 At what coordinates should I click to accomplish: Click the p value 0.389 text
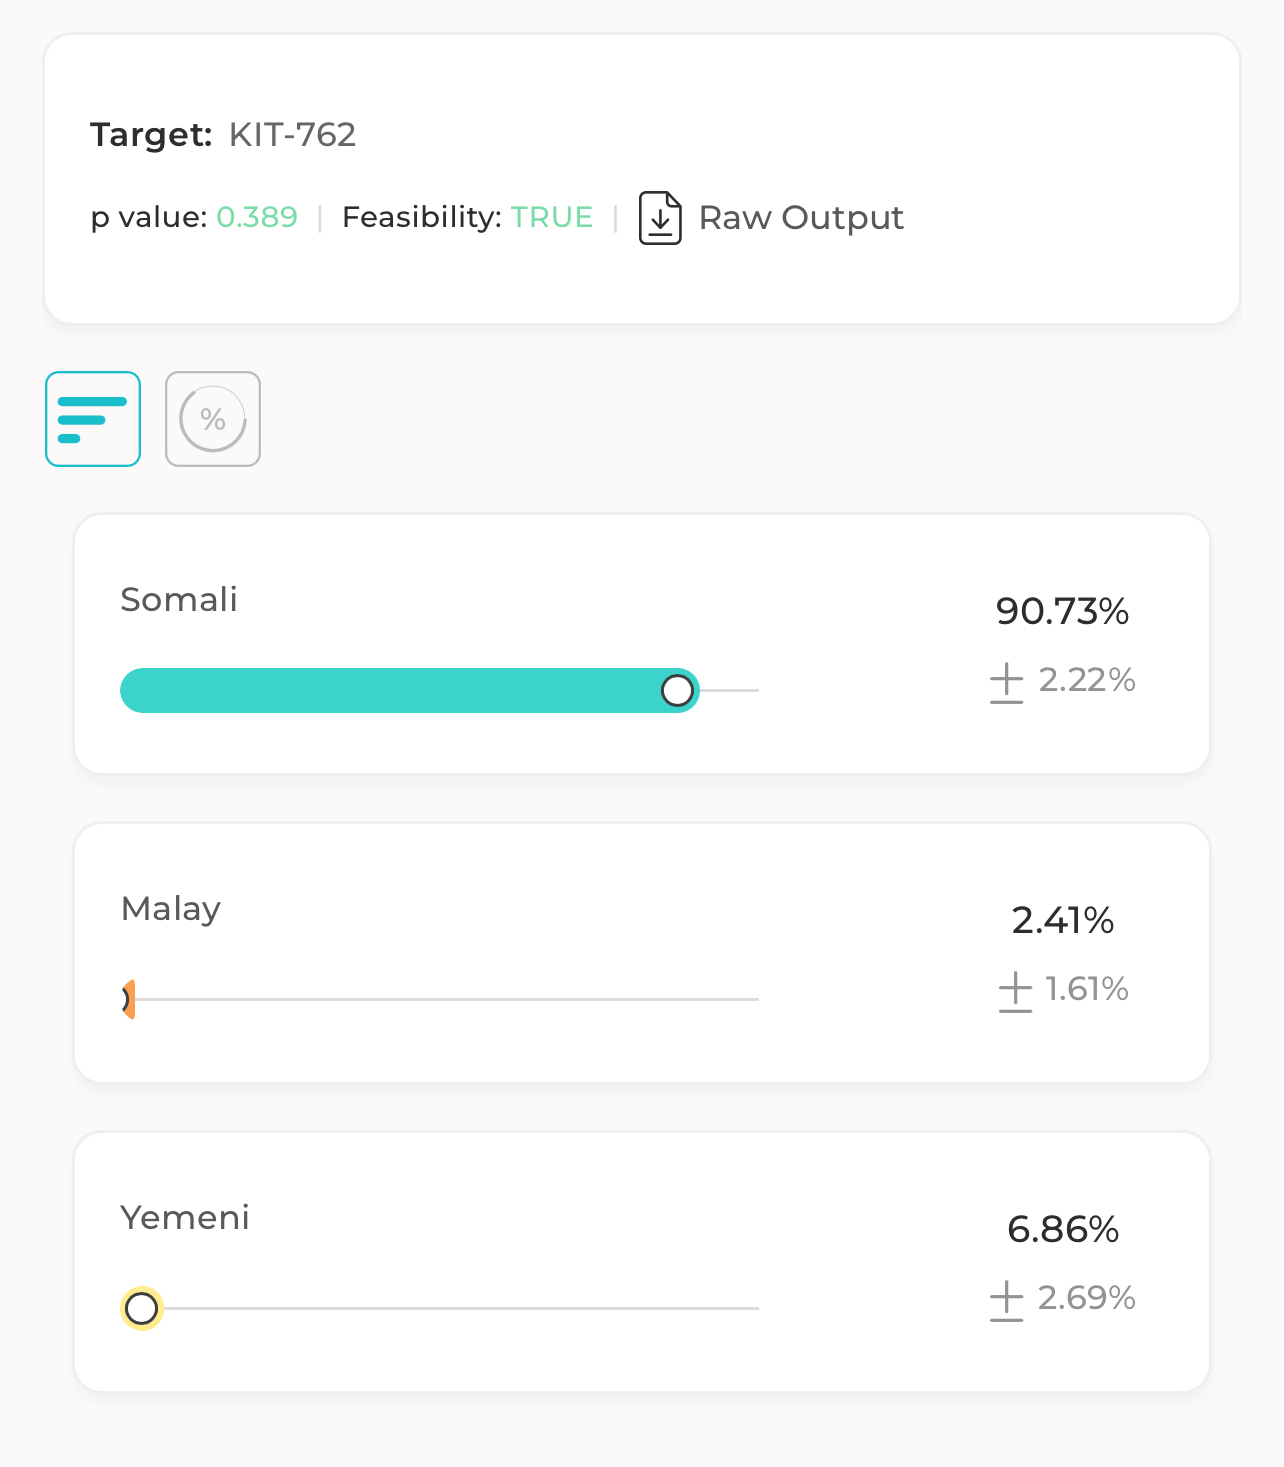click(256, 217)
